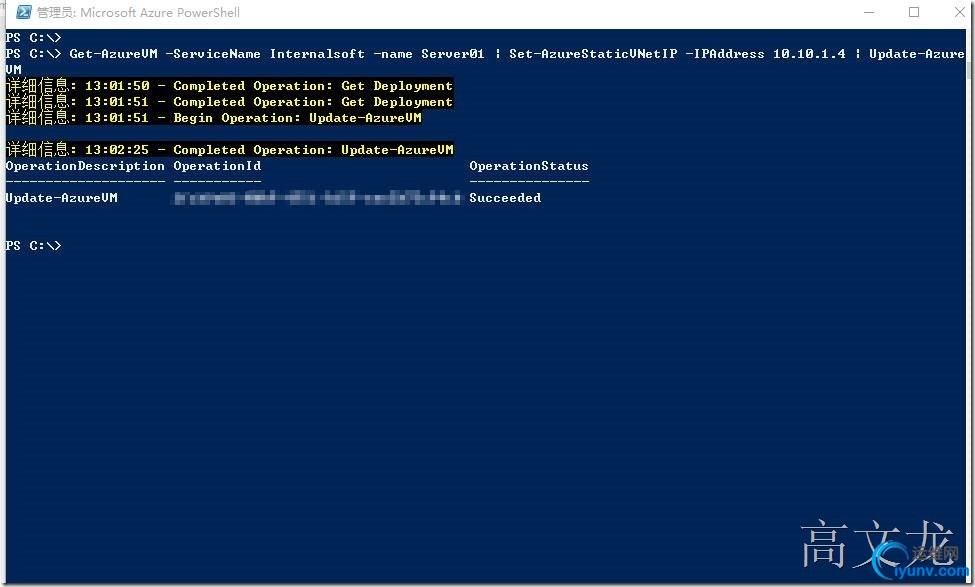Click the 'Get-AzureVM' cmdlet in command line
The width and height of the screenshot is (975, 587).
pos(113,54)
